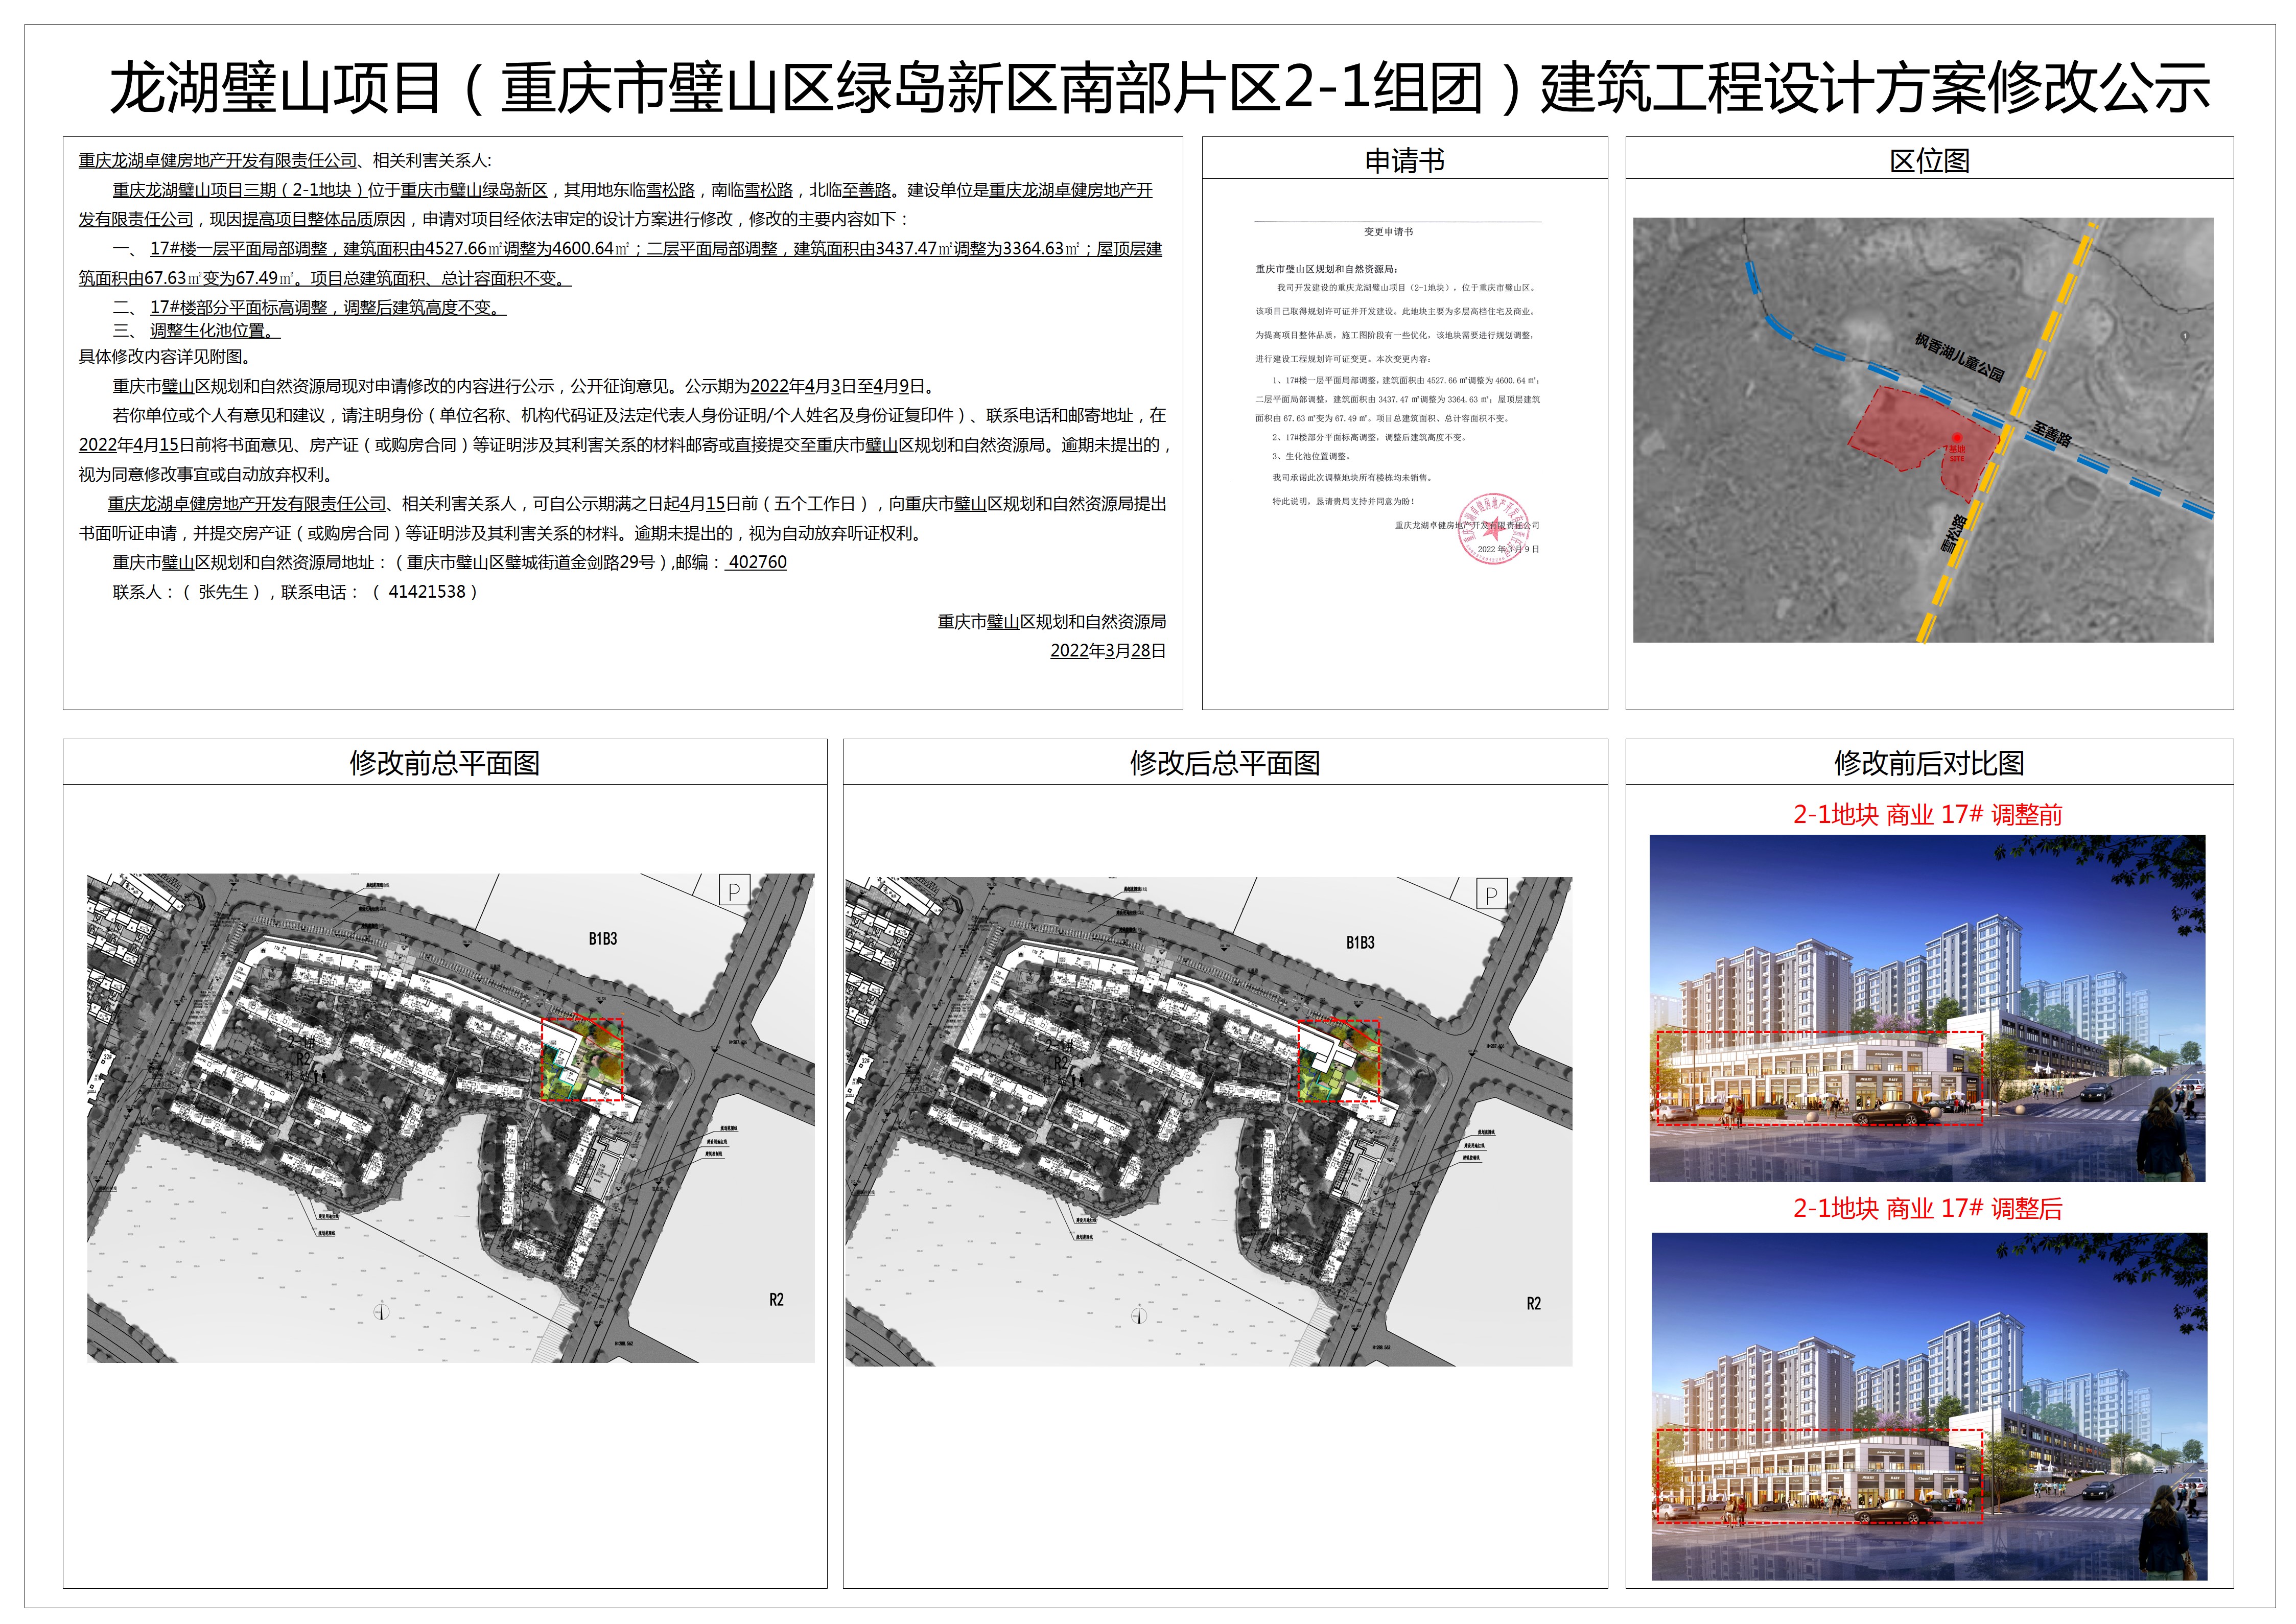This screenshot has width=2296, height=1624.
Task: Click the P parking icon in 修改后总平面图
Action: tap(1492, 894)
